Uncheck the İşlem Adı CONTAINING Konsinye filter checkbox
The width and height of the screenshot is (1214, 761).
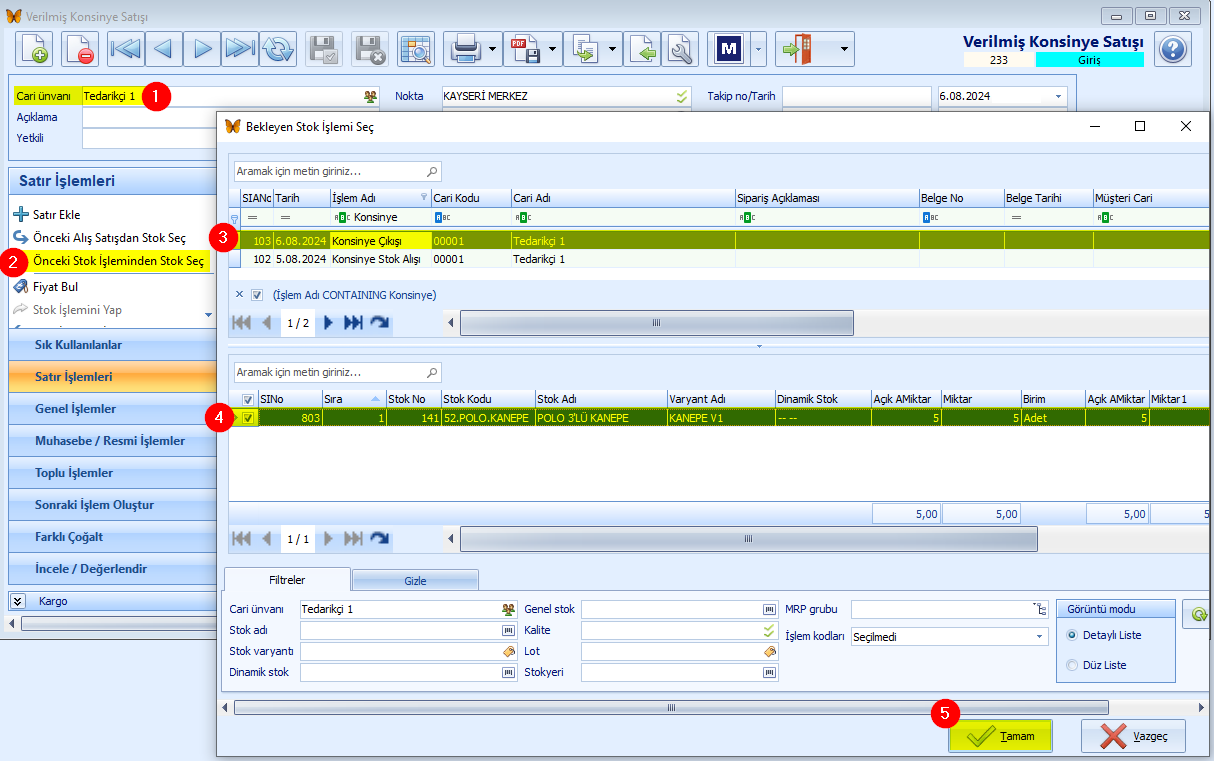click(257, 295)
